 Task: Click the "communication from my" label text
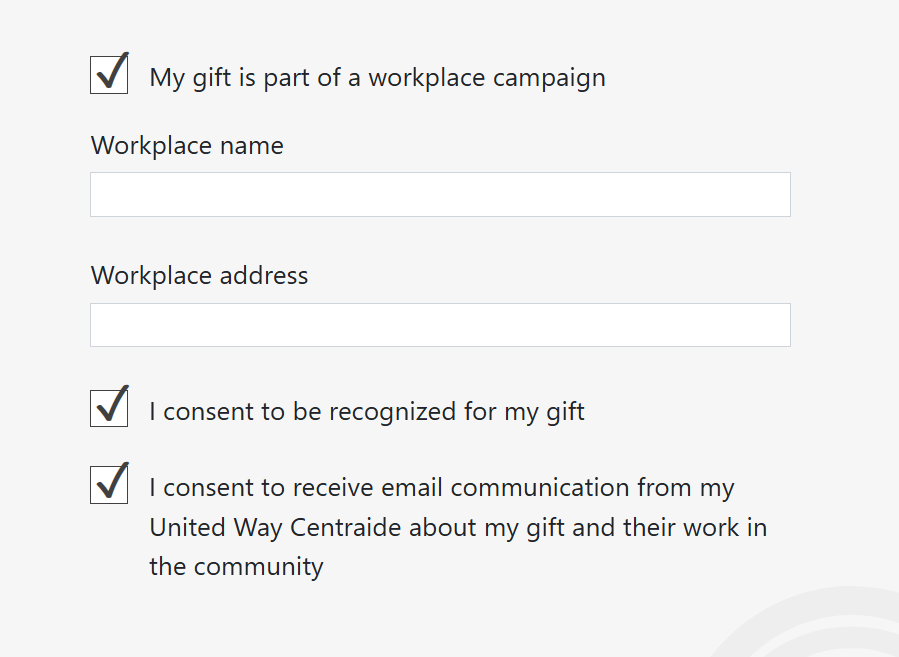[592, 488]
